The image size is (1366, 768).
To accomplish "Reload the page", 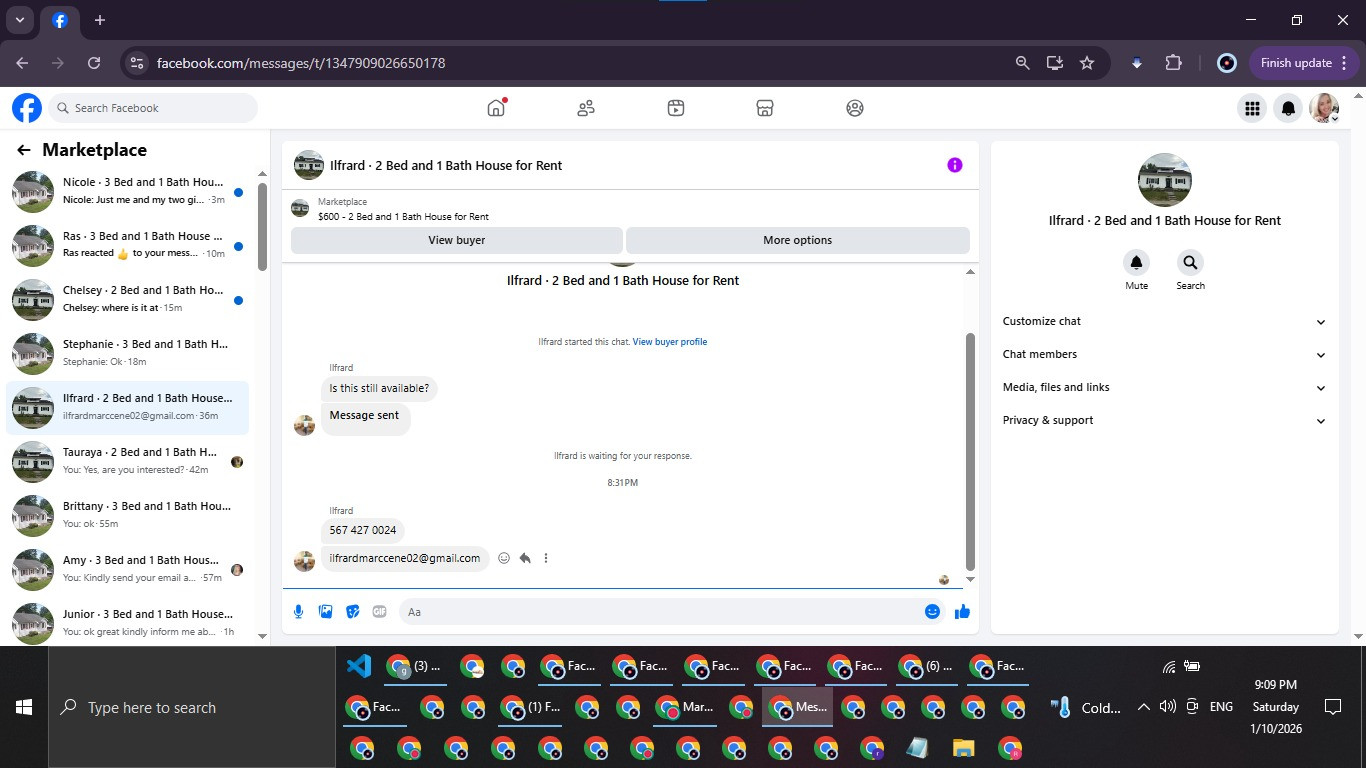I will pyautogui.click(x=94, y=62).
